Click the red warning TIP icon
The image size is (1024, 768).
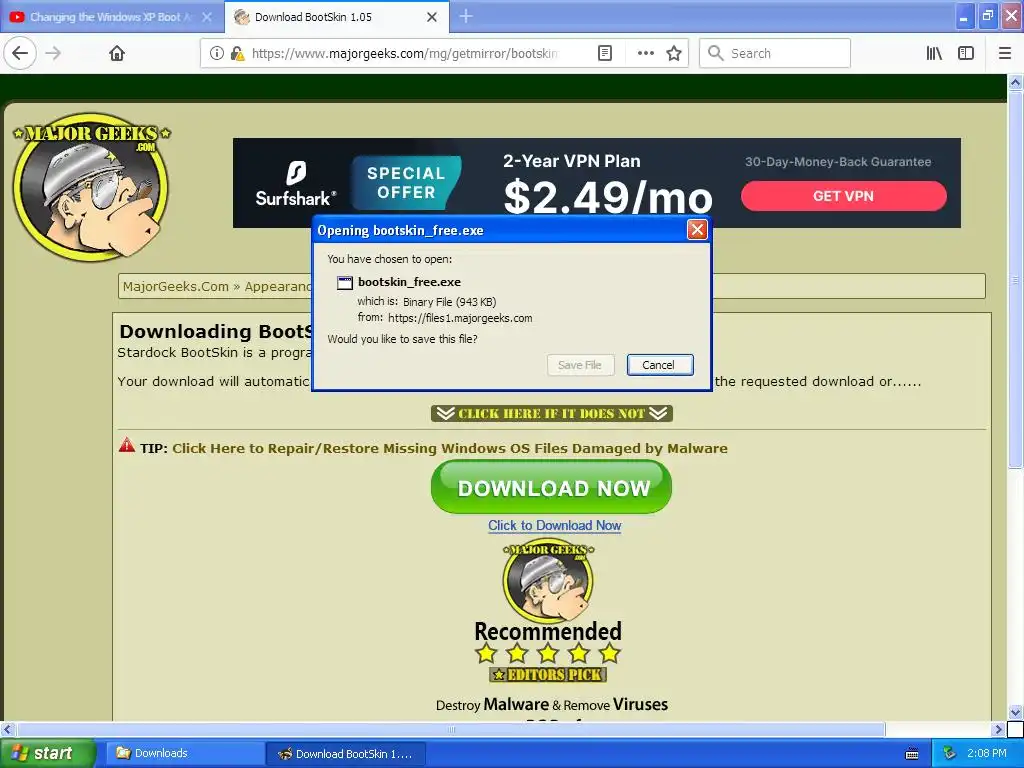[x=127, y=445]
